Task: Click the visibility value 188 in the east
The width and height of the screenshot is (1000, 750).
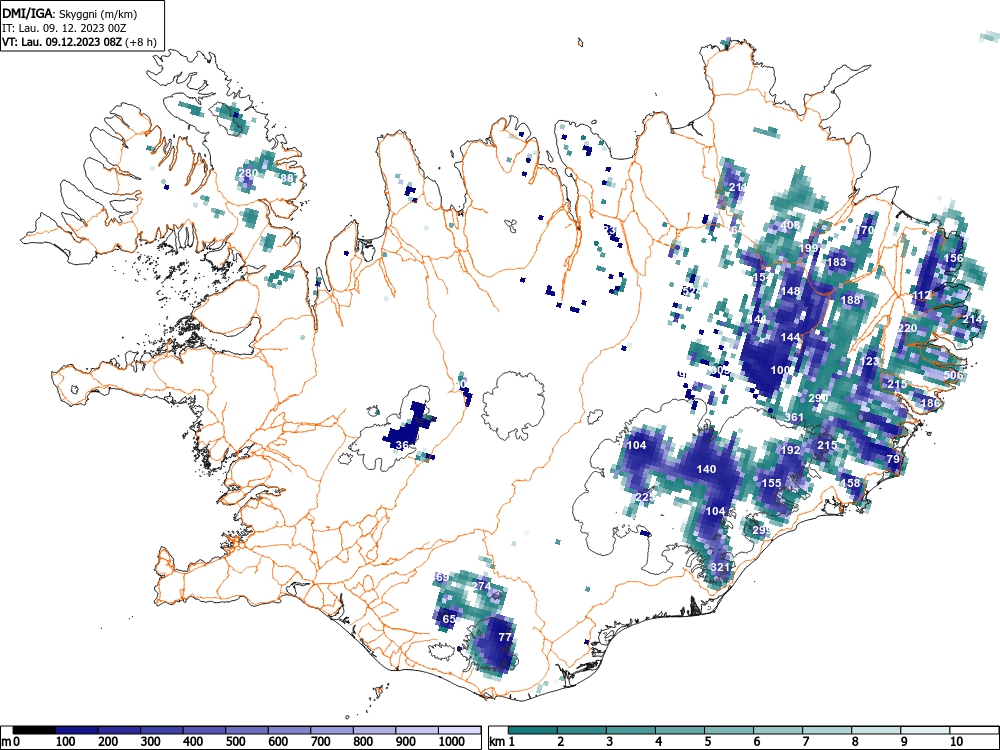Action: pos(850,300)
